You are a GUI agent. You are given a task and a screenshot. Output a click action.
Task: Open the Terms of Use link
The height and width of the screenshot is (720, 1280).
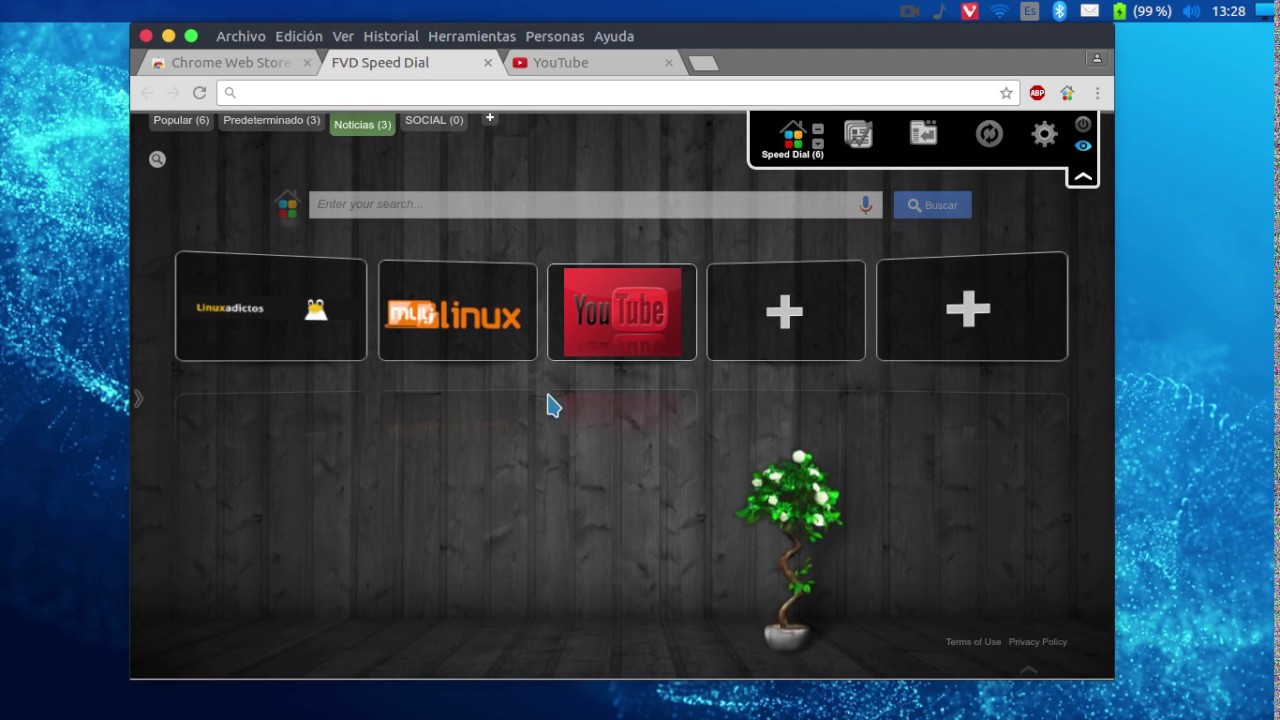973,642
